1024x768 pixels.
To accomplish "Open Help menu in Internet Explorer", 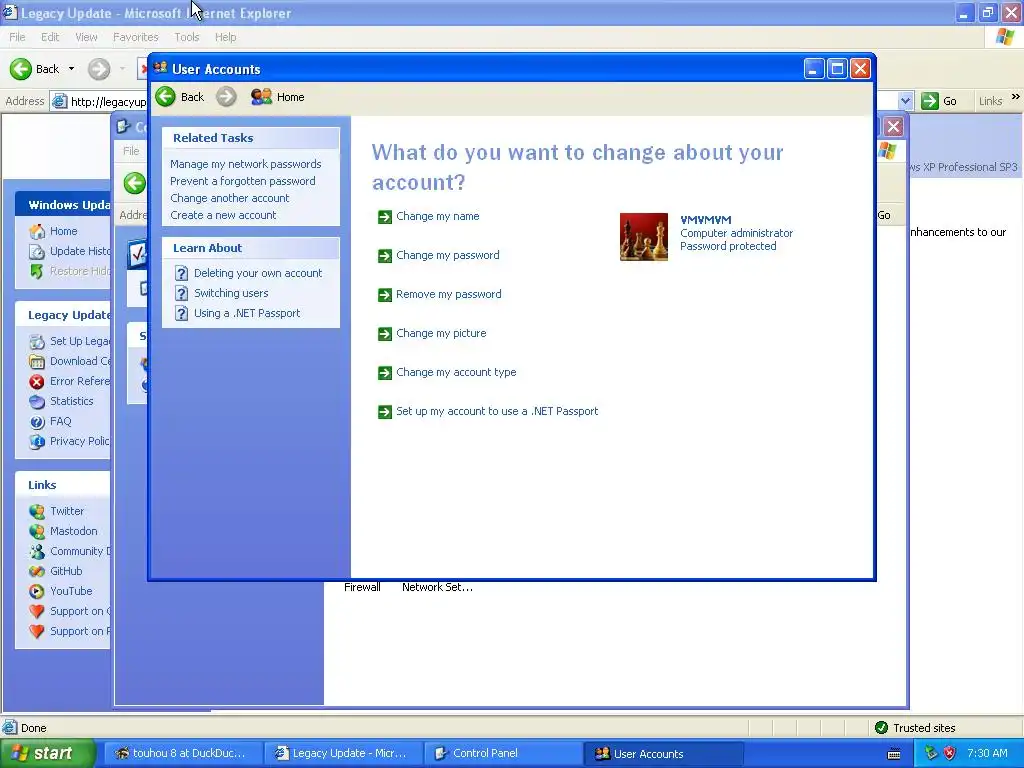I will 226,37.
